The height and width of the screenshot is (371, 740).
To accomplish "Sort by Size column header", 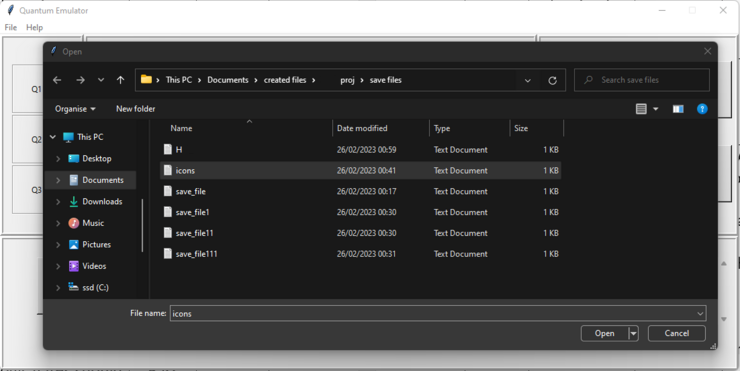I will coord(521,128).
